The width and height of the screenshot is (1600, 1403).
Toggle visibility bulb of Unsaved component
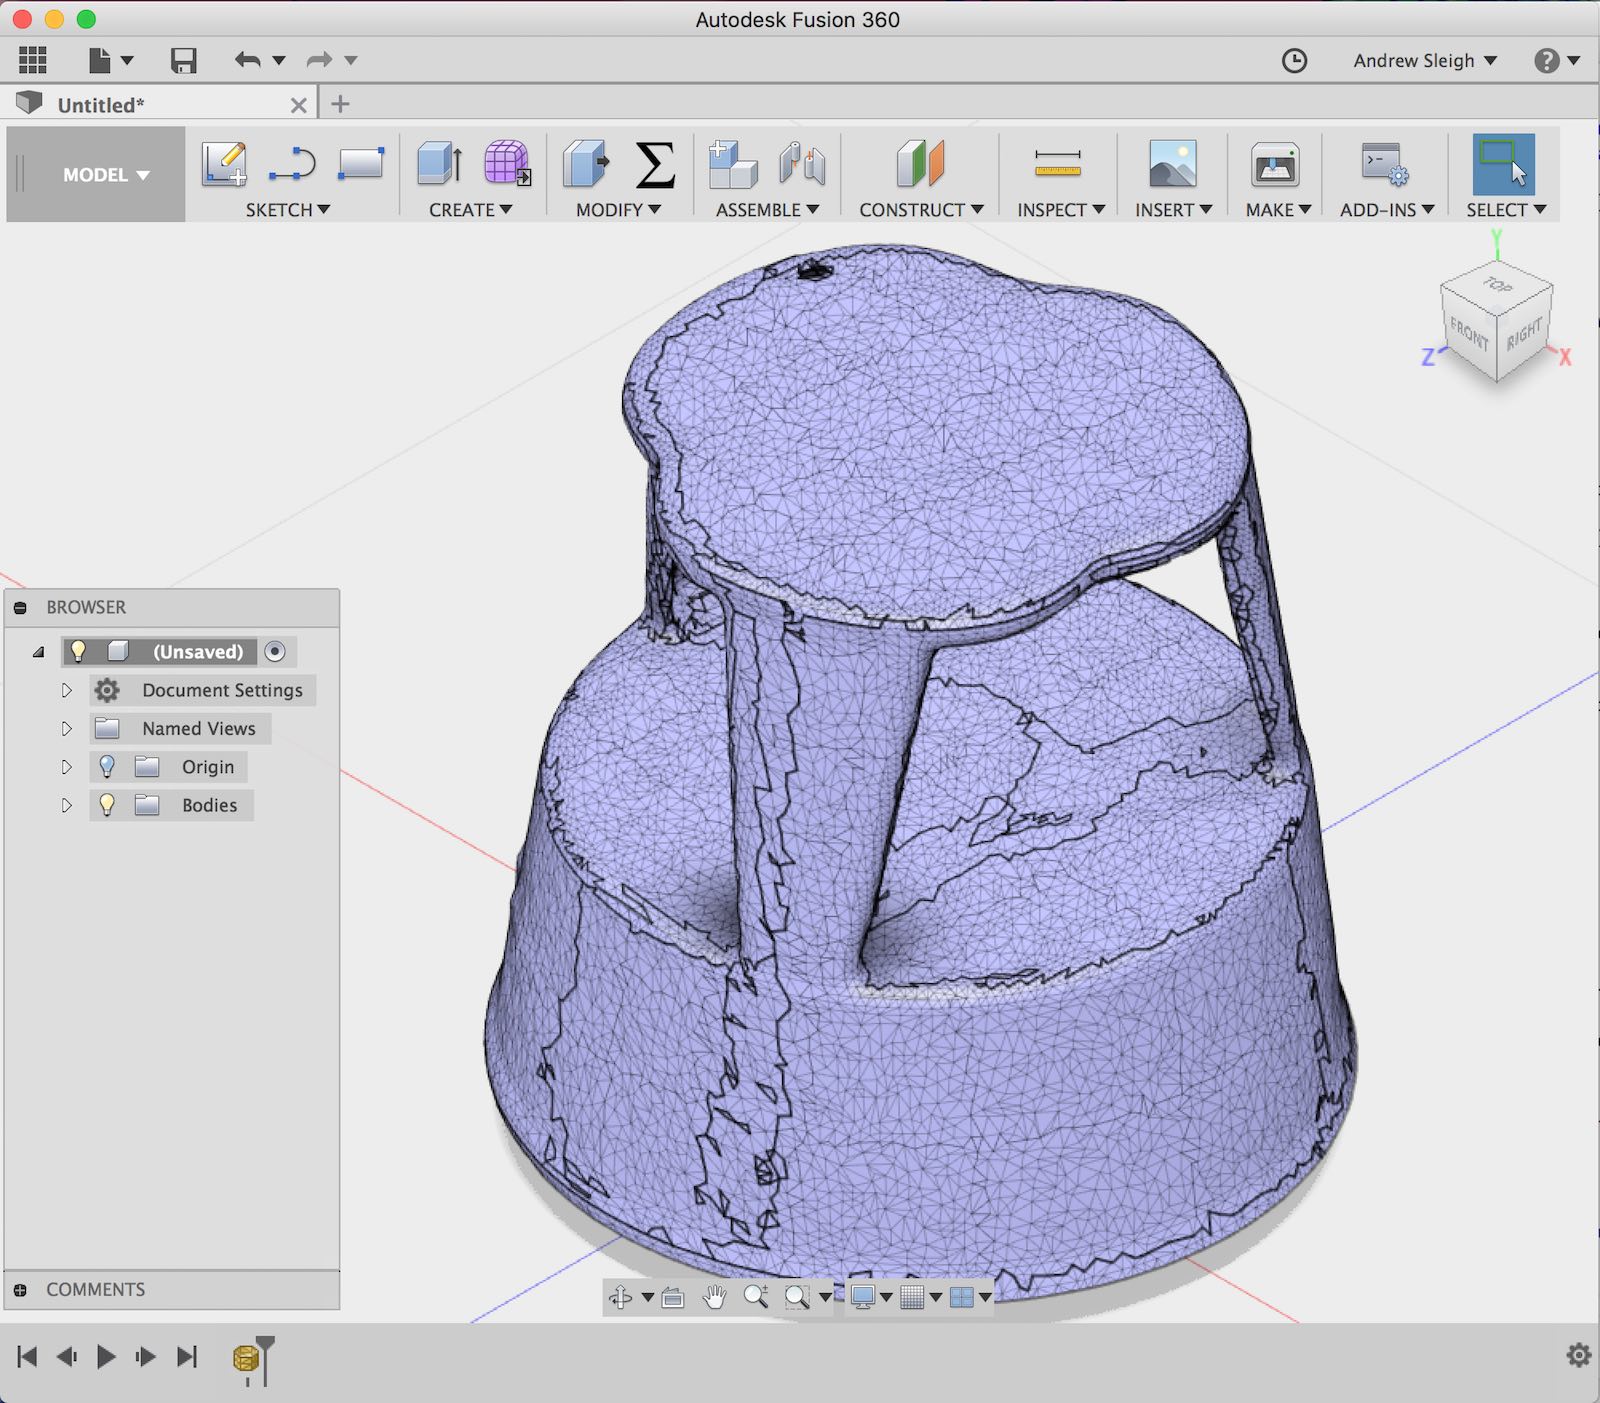click(x=78, y=651)
